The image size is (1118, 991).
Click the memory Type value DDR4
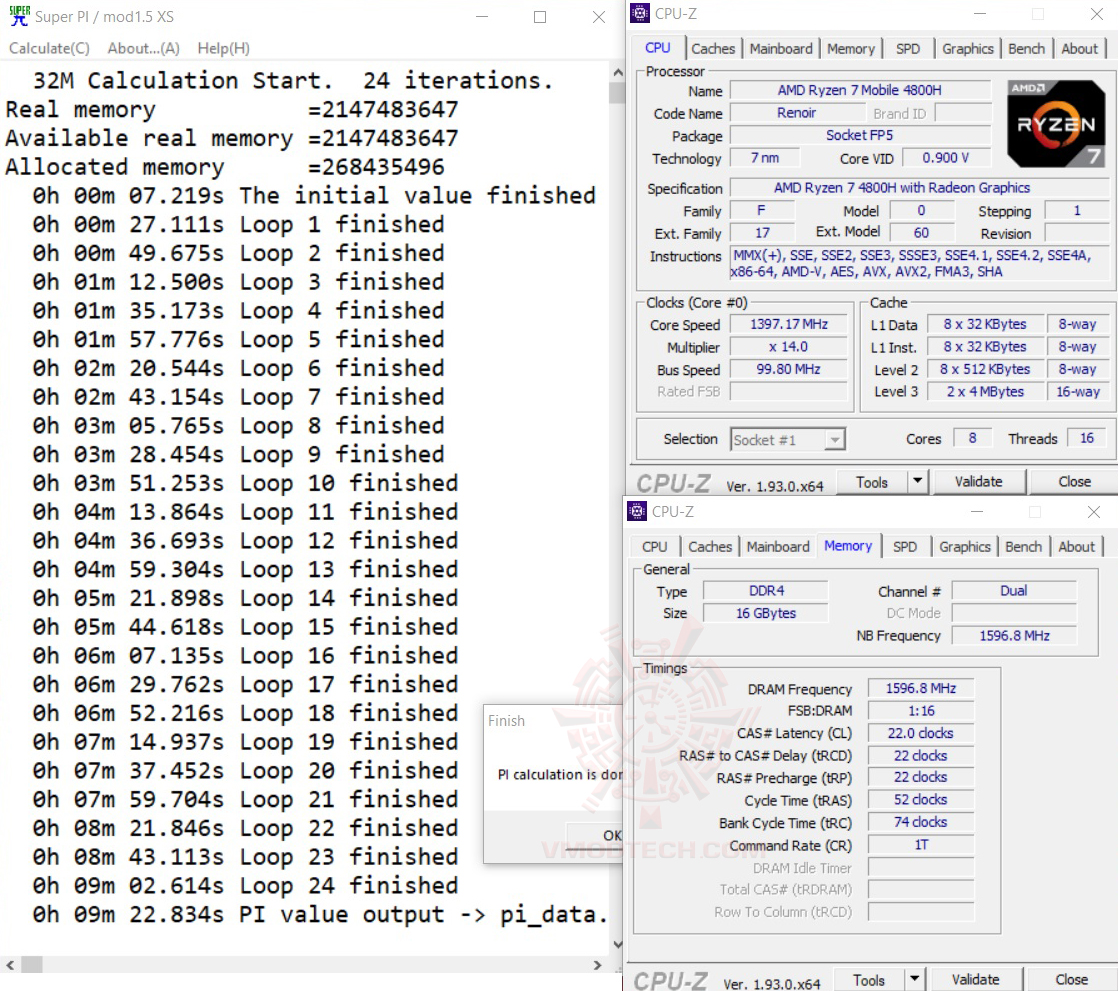click(766, 591)
